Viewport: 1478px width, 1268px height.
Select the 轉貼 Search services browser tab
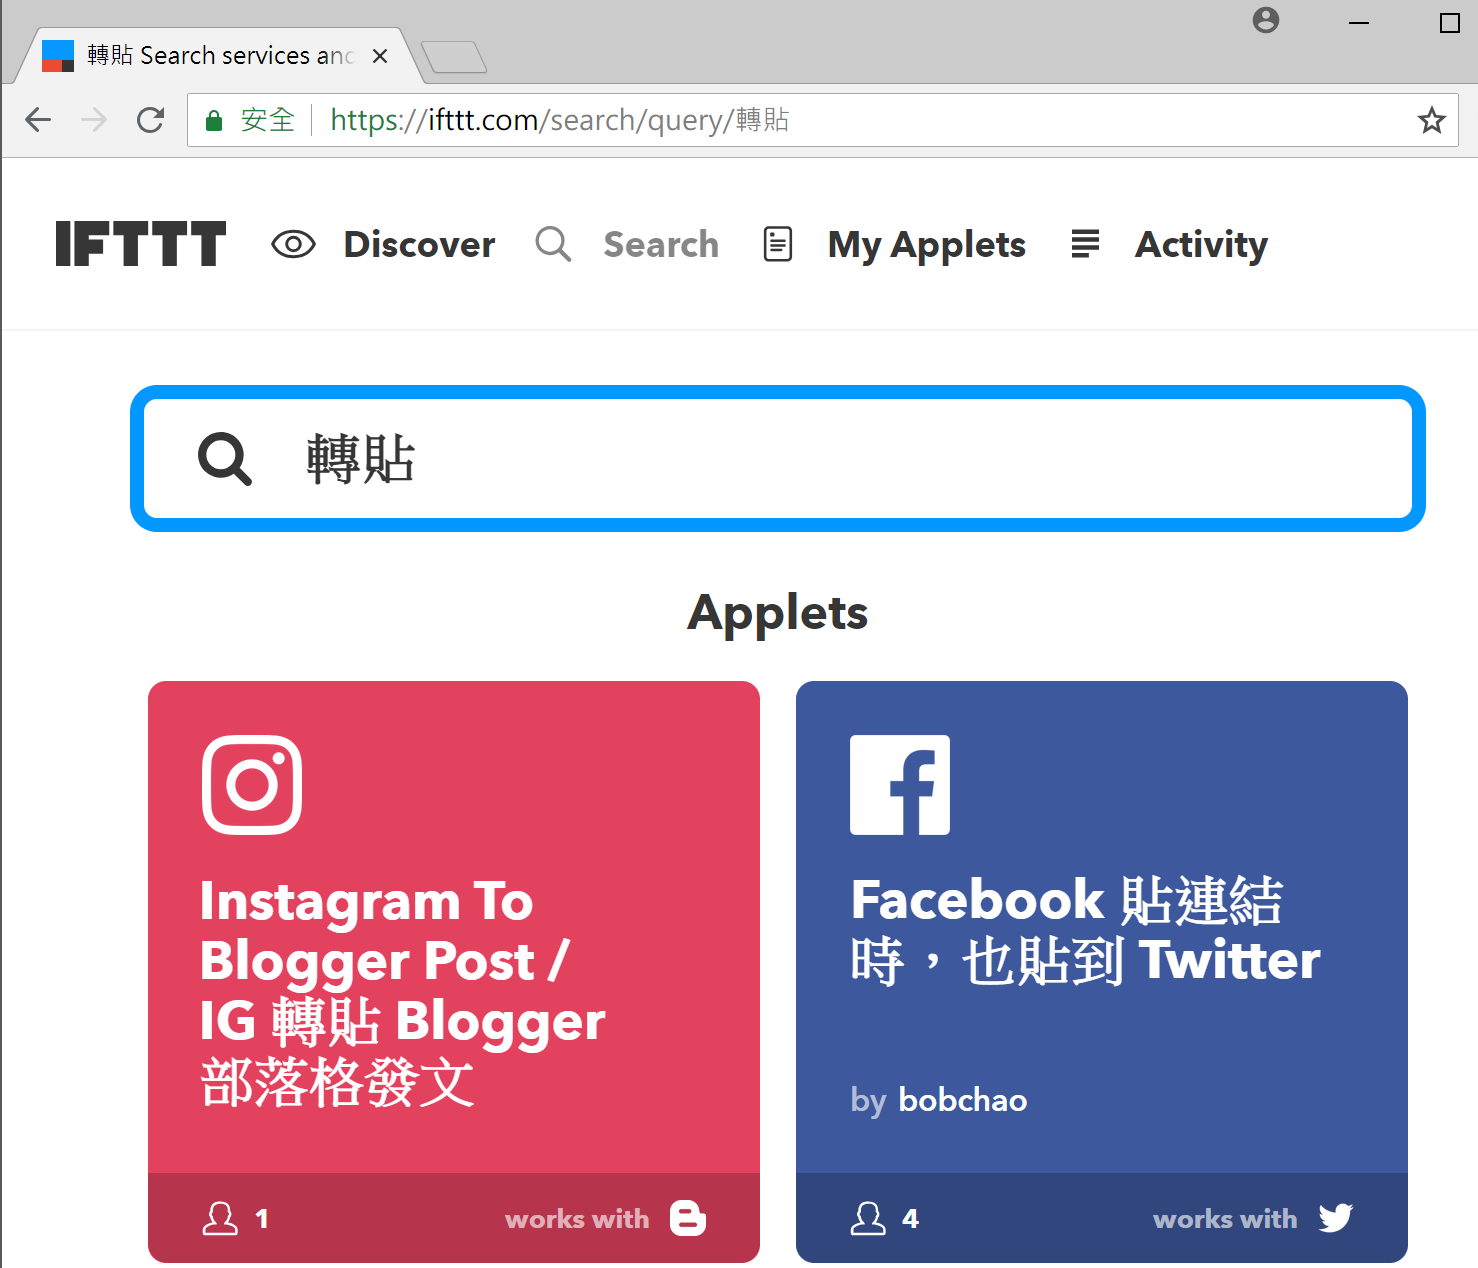(x=218, y=56)
